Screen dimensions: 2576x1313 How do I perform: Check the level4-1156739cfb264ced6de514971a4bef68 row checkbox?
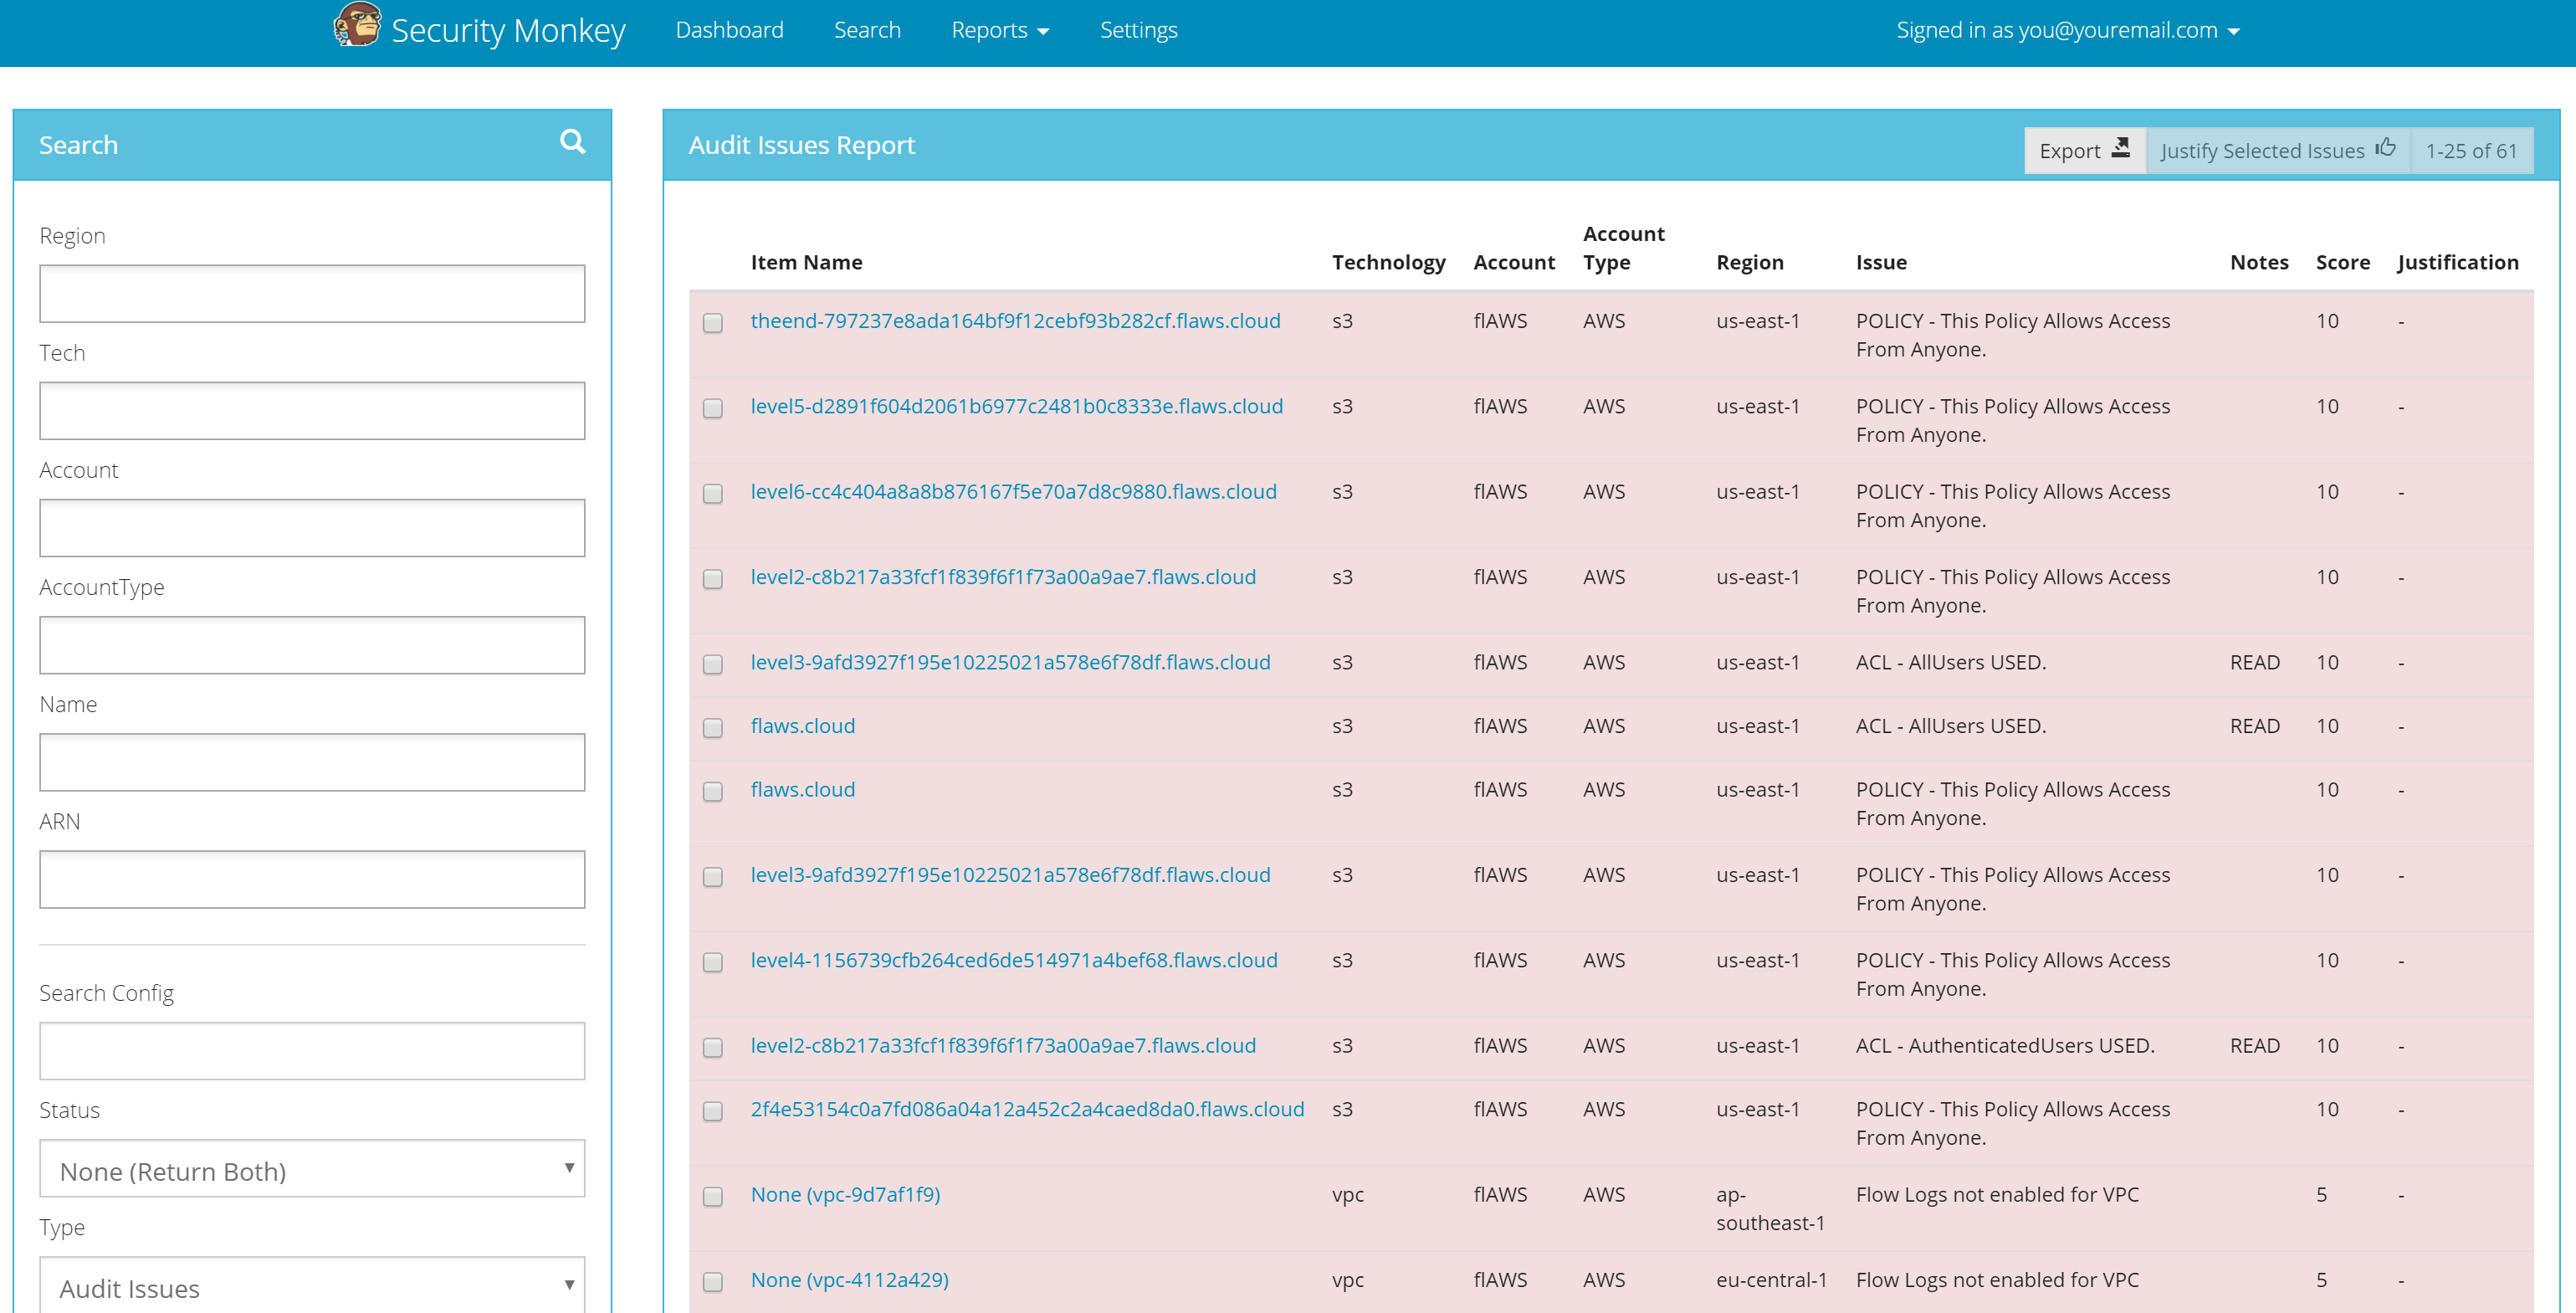point(712,962)
